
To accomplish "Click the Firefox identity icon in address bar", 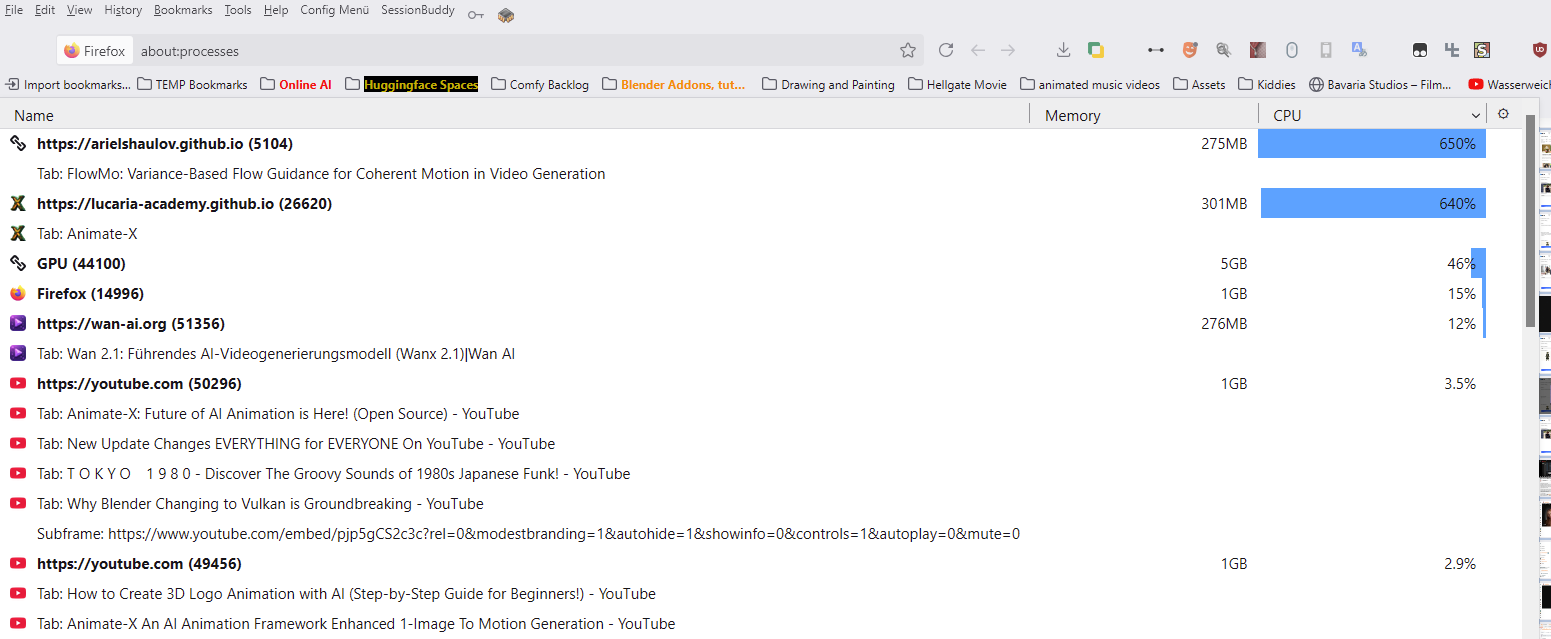I will [x=71, y=51].
